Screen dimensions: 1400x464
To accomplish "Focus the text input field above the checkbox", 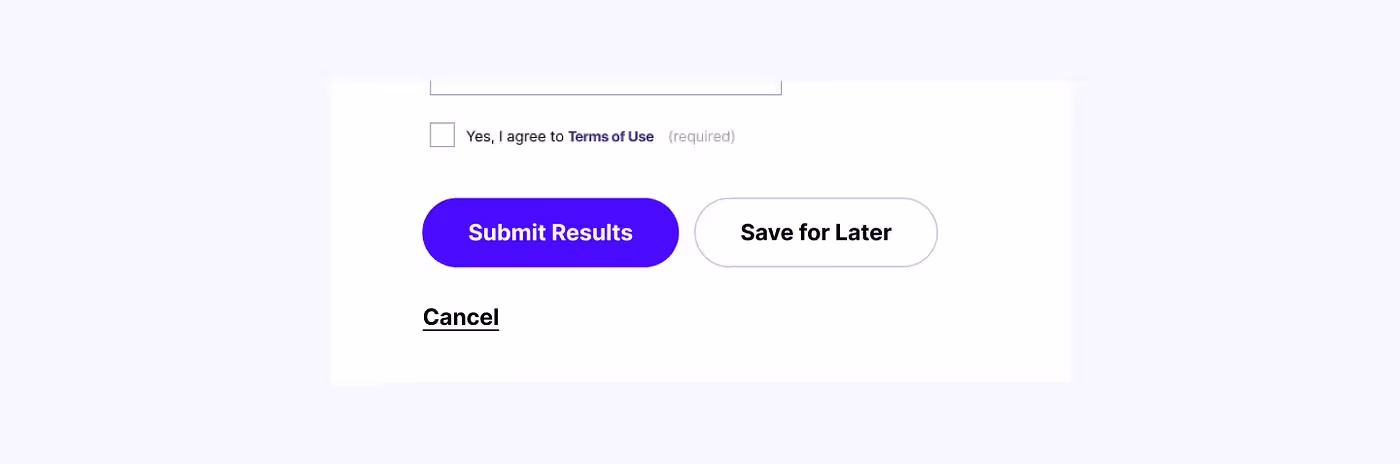I will (605, 86).
